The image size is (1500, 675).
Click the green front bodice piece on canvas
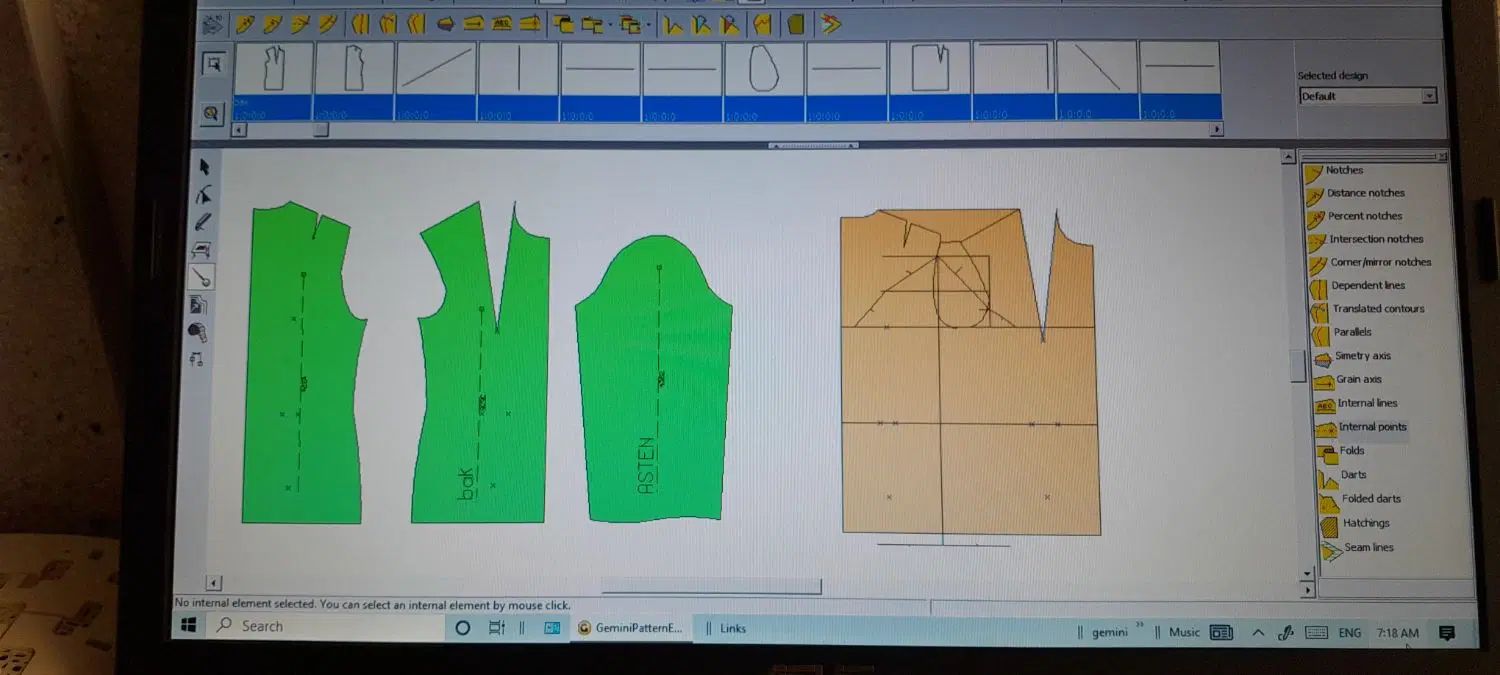pyautogui.click(x=303, y=365)
